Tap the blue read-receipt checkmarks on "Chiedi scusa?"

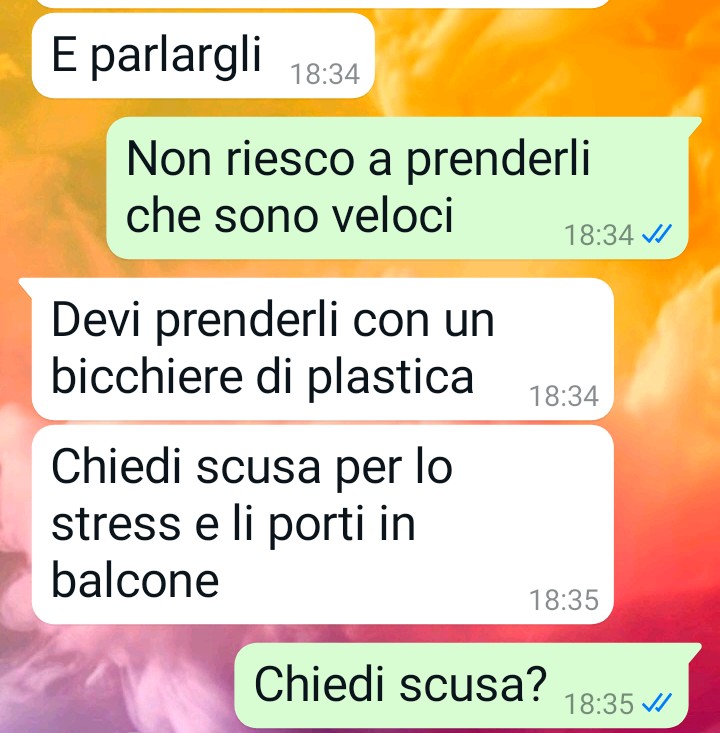point(657,703)
